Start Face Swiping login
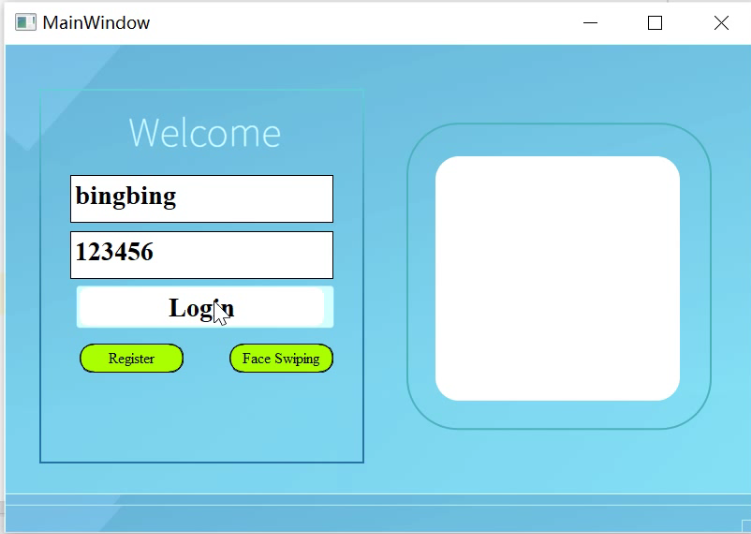 (x=281, y=358)
